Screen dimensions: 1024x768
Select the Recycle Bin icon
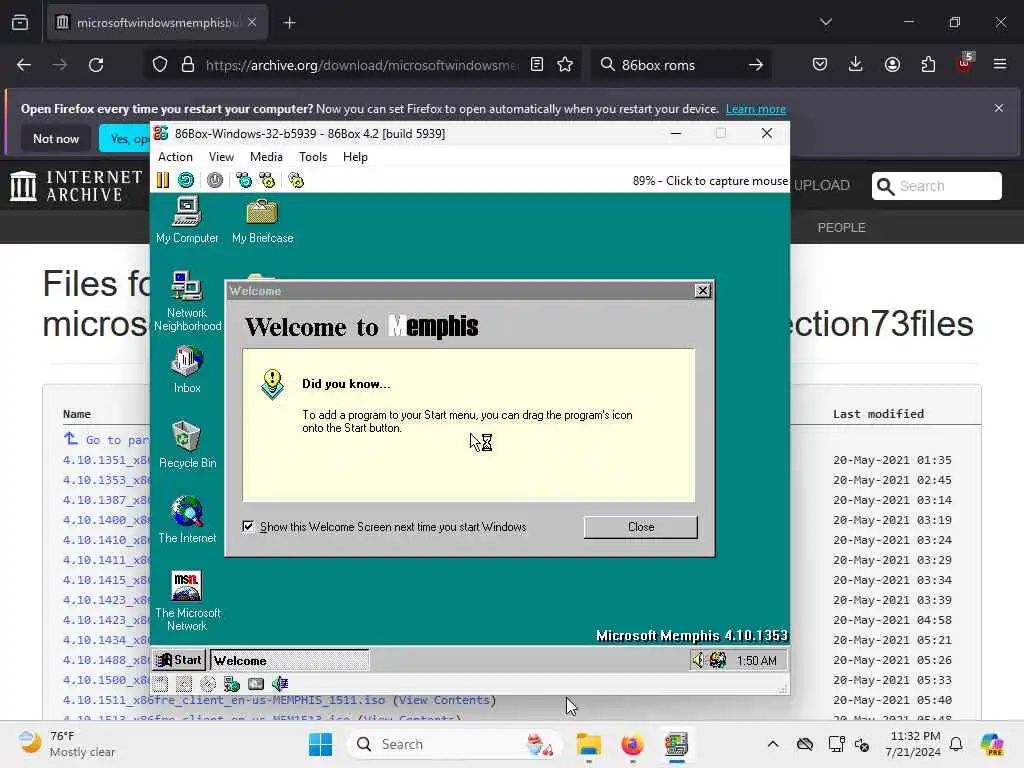tap(187, 445)
